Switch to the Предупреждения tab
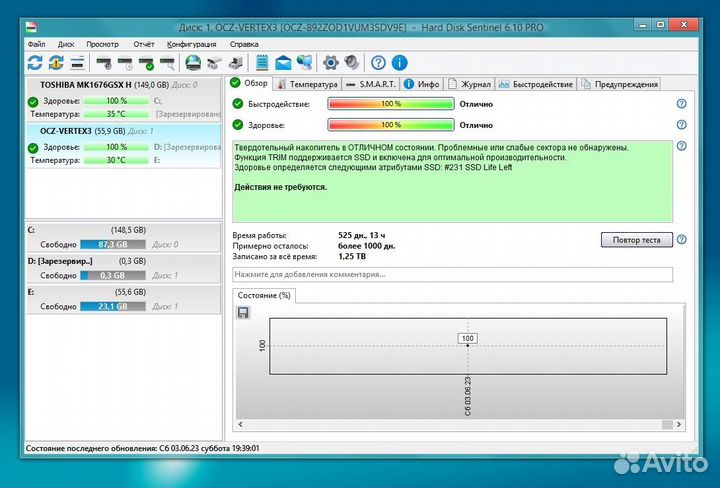This screenshot has height=488, width=720. point(619,84)
